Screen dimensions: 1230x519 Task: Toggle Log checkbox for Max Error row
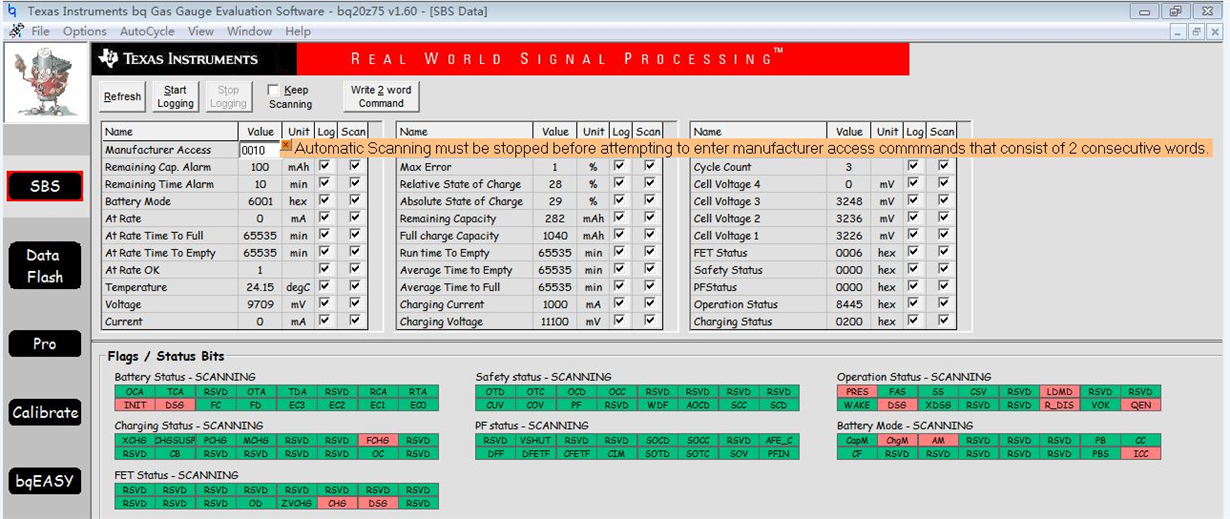coord(619,167)
